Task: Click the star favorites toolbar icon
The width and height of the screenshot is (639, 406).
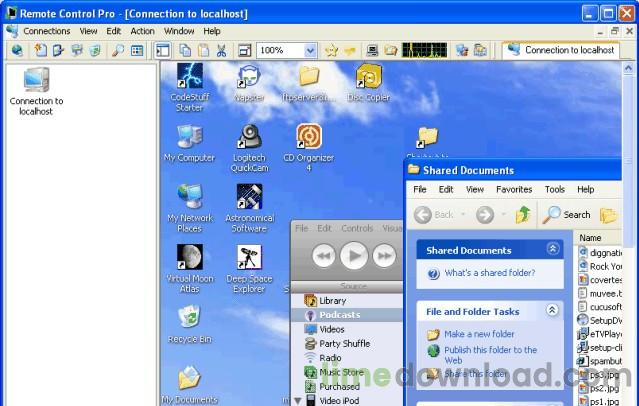Action: click(333, 50)
